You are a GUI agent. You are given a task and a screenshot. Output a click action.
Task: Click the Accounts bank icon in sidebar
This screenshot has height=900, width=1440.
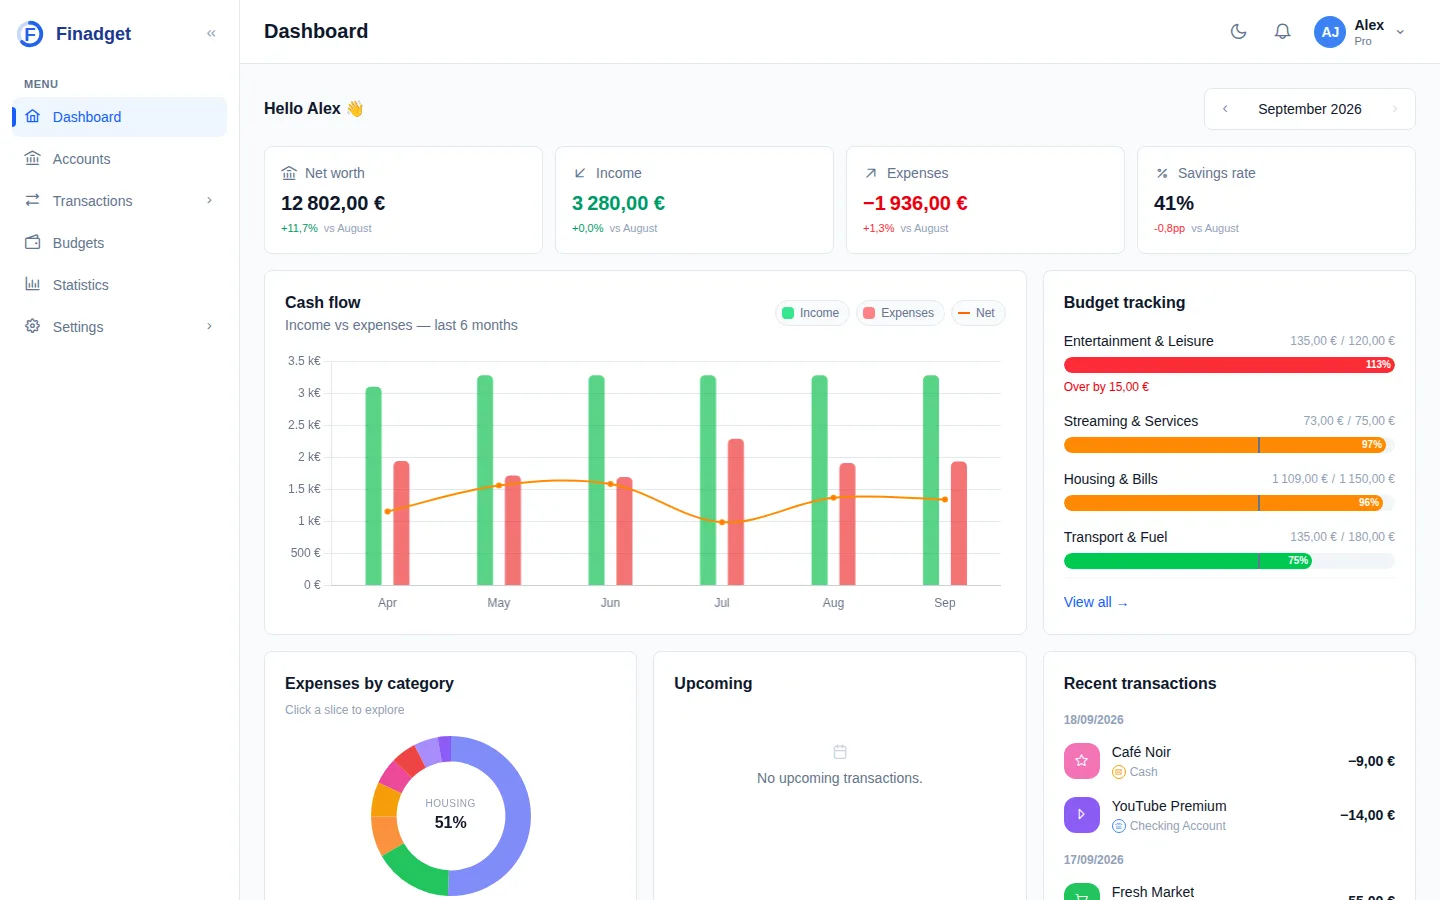pyautogui.click(x=33, y=158)
